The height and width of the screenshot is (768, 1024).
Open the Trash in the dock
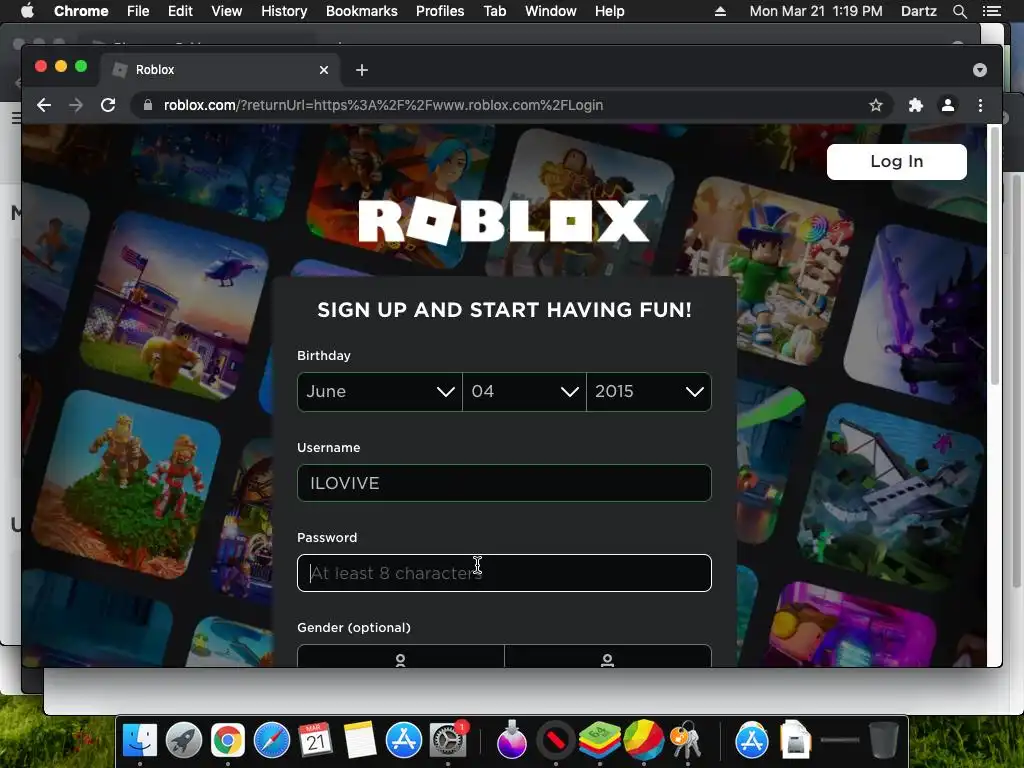pos(884,740)
